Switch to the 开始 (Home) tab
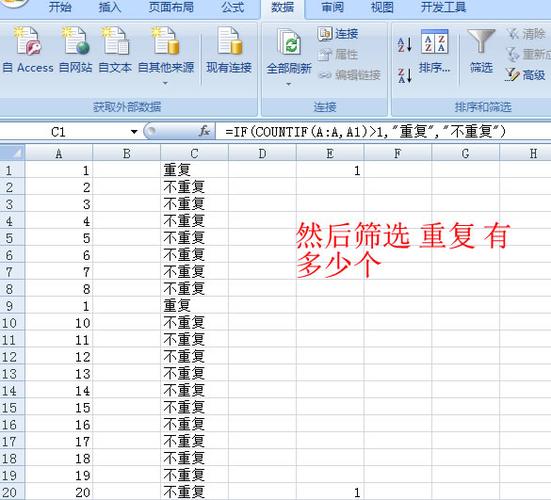The width and height of the screenshot is (551, 500). coord(60,7)
